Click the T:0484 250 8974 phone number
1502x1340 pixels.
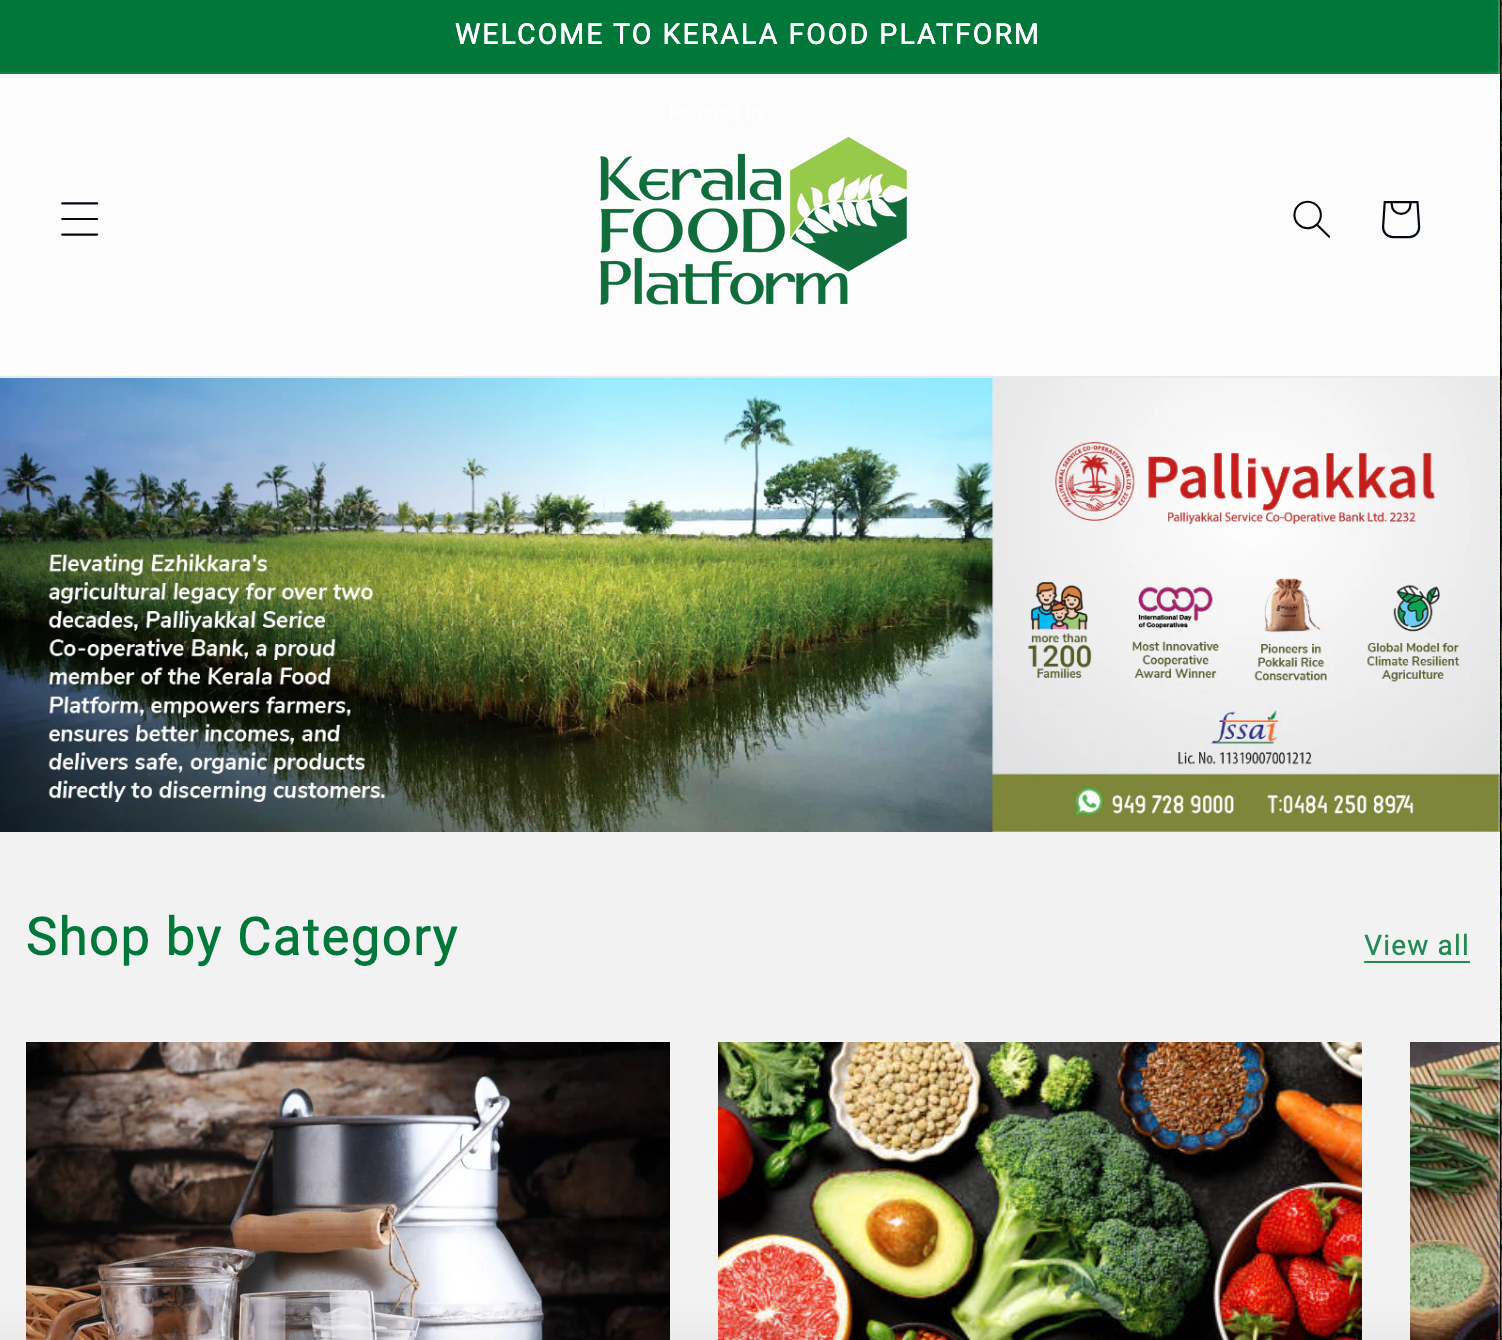pyautogui.click(x=1340, y=805)
